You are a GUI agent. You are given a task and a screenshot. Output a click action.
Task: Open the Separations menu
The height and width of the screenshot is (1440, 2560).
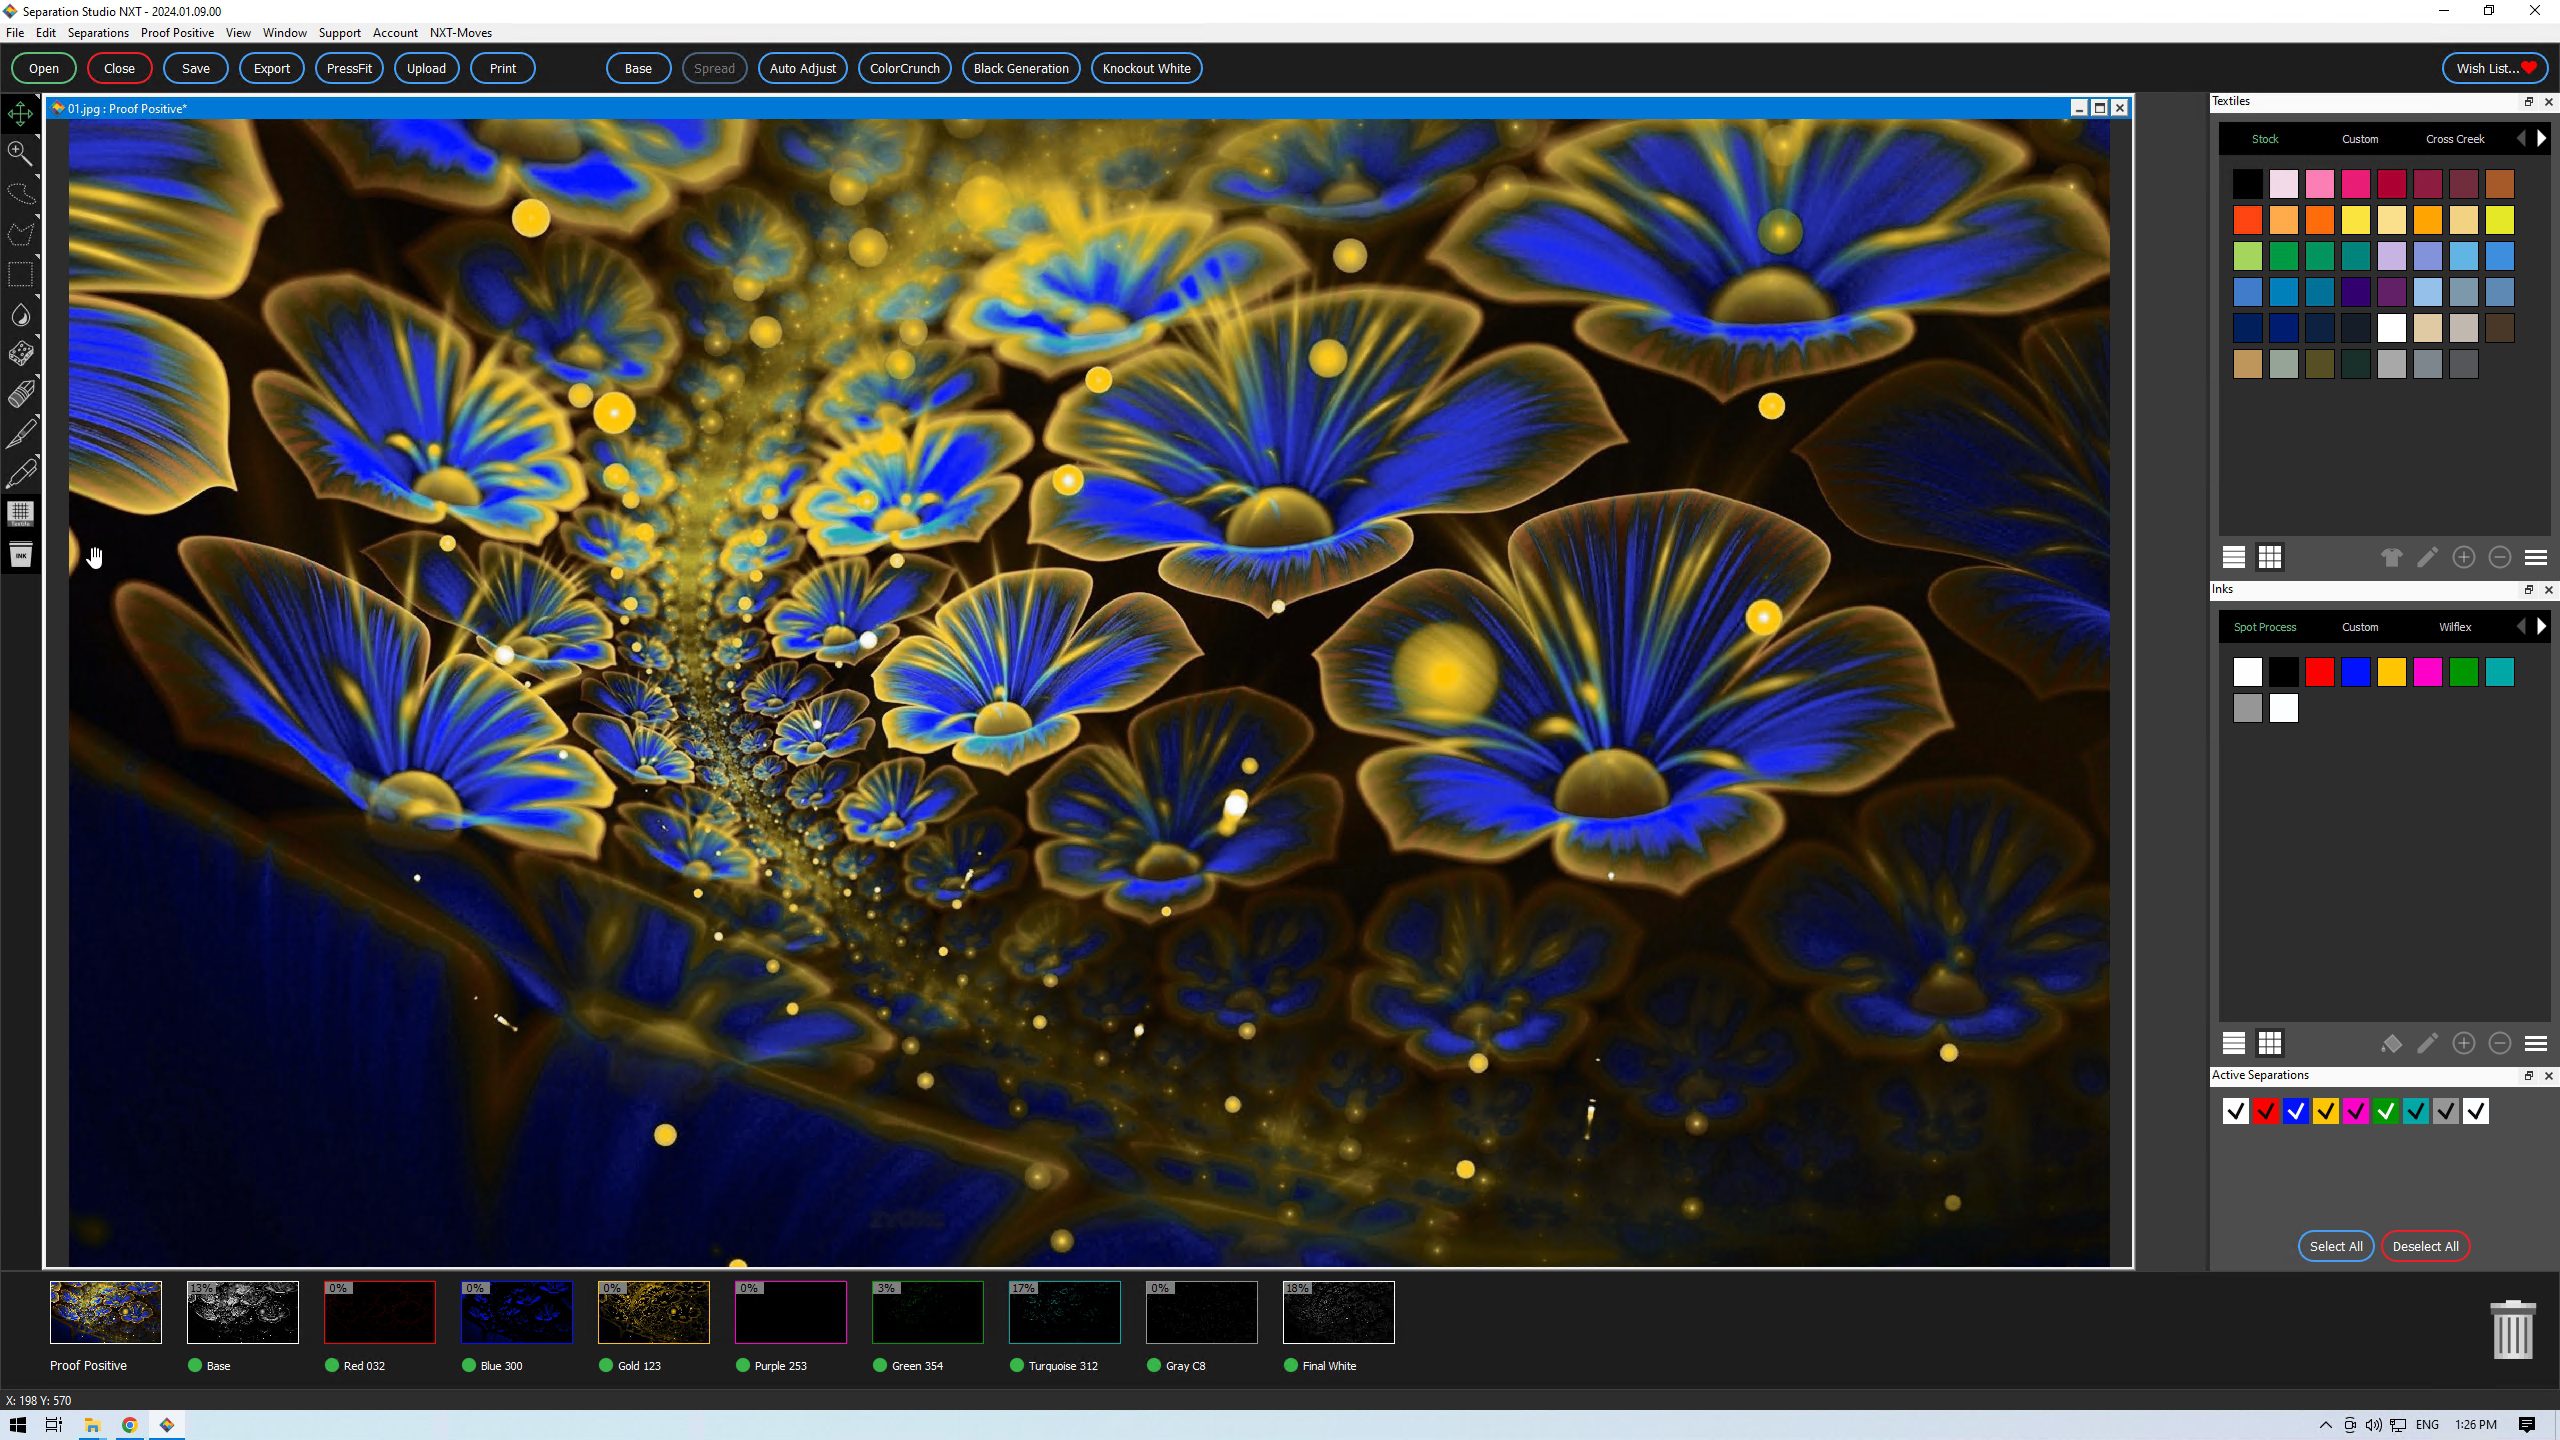tap(97, 32)
